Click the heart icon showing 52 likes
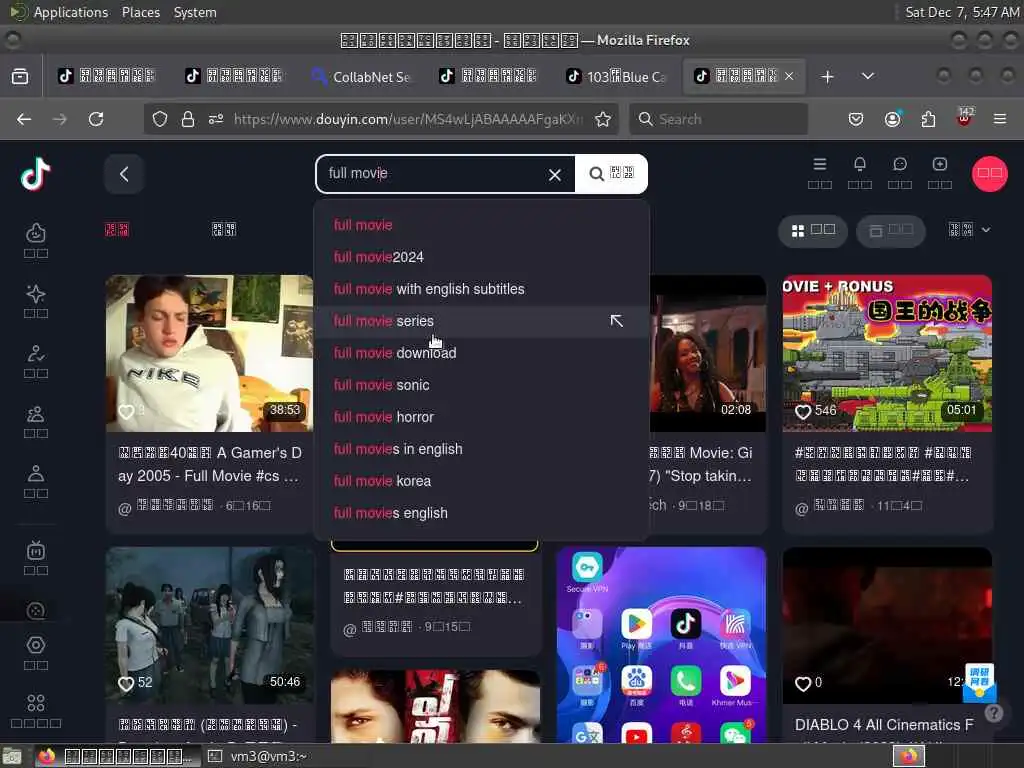 coord(126,683)
